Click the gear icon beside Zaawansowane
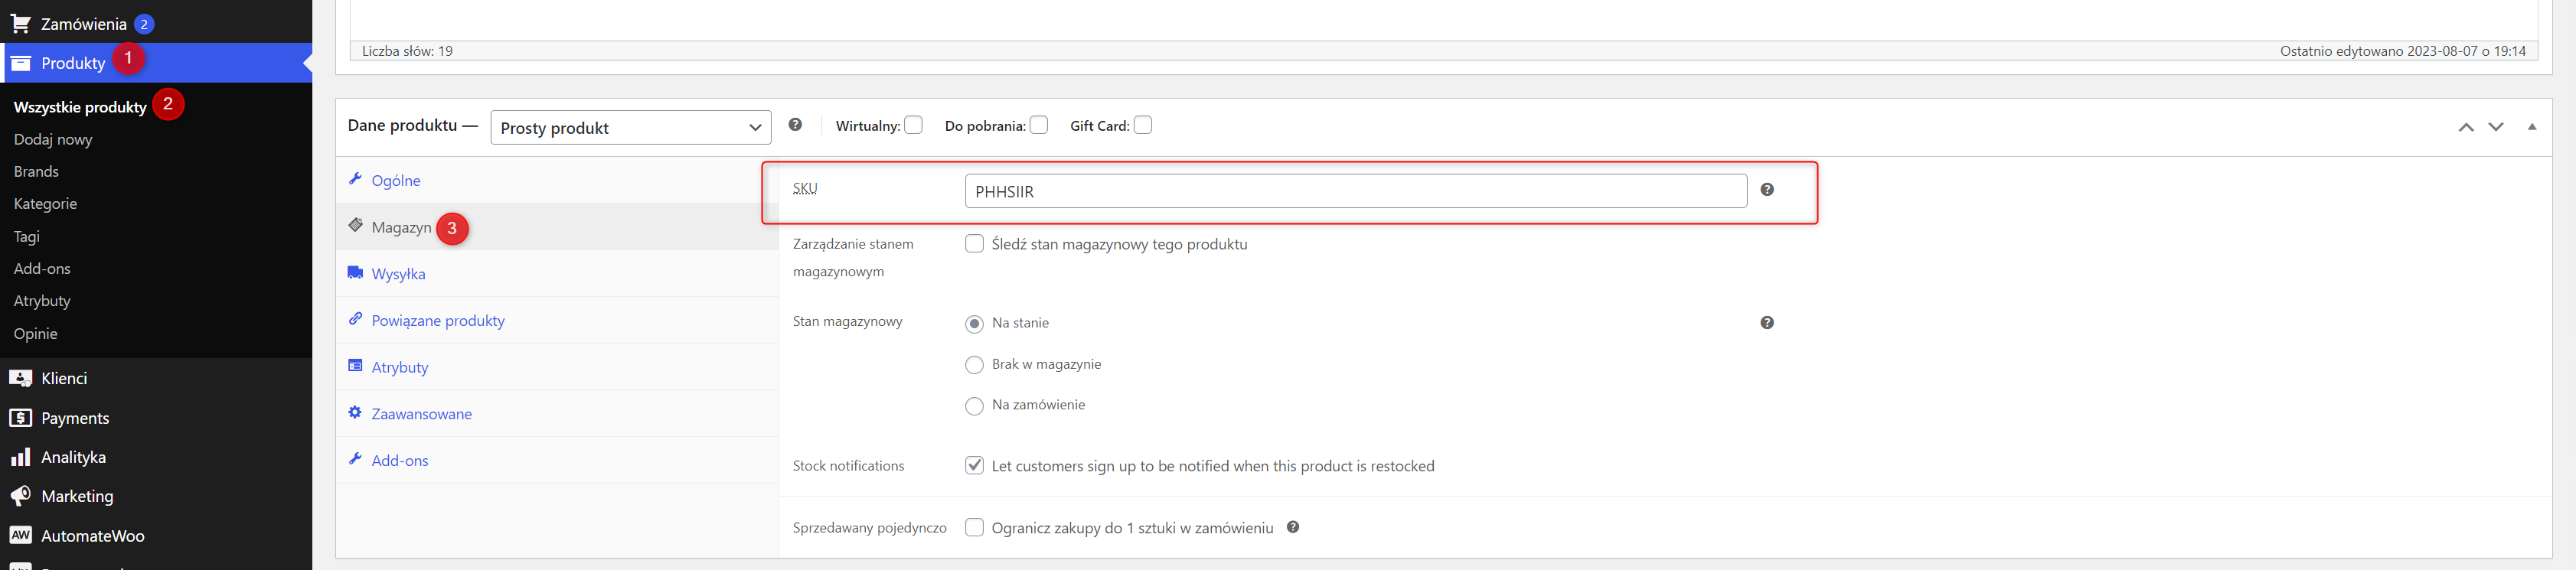The height and width of the screenshot is (570, 2576). click(x=355, y=412)
